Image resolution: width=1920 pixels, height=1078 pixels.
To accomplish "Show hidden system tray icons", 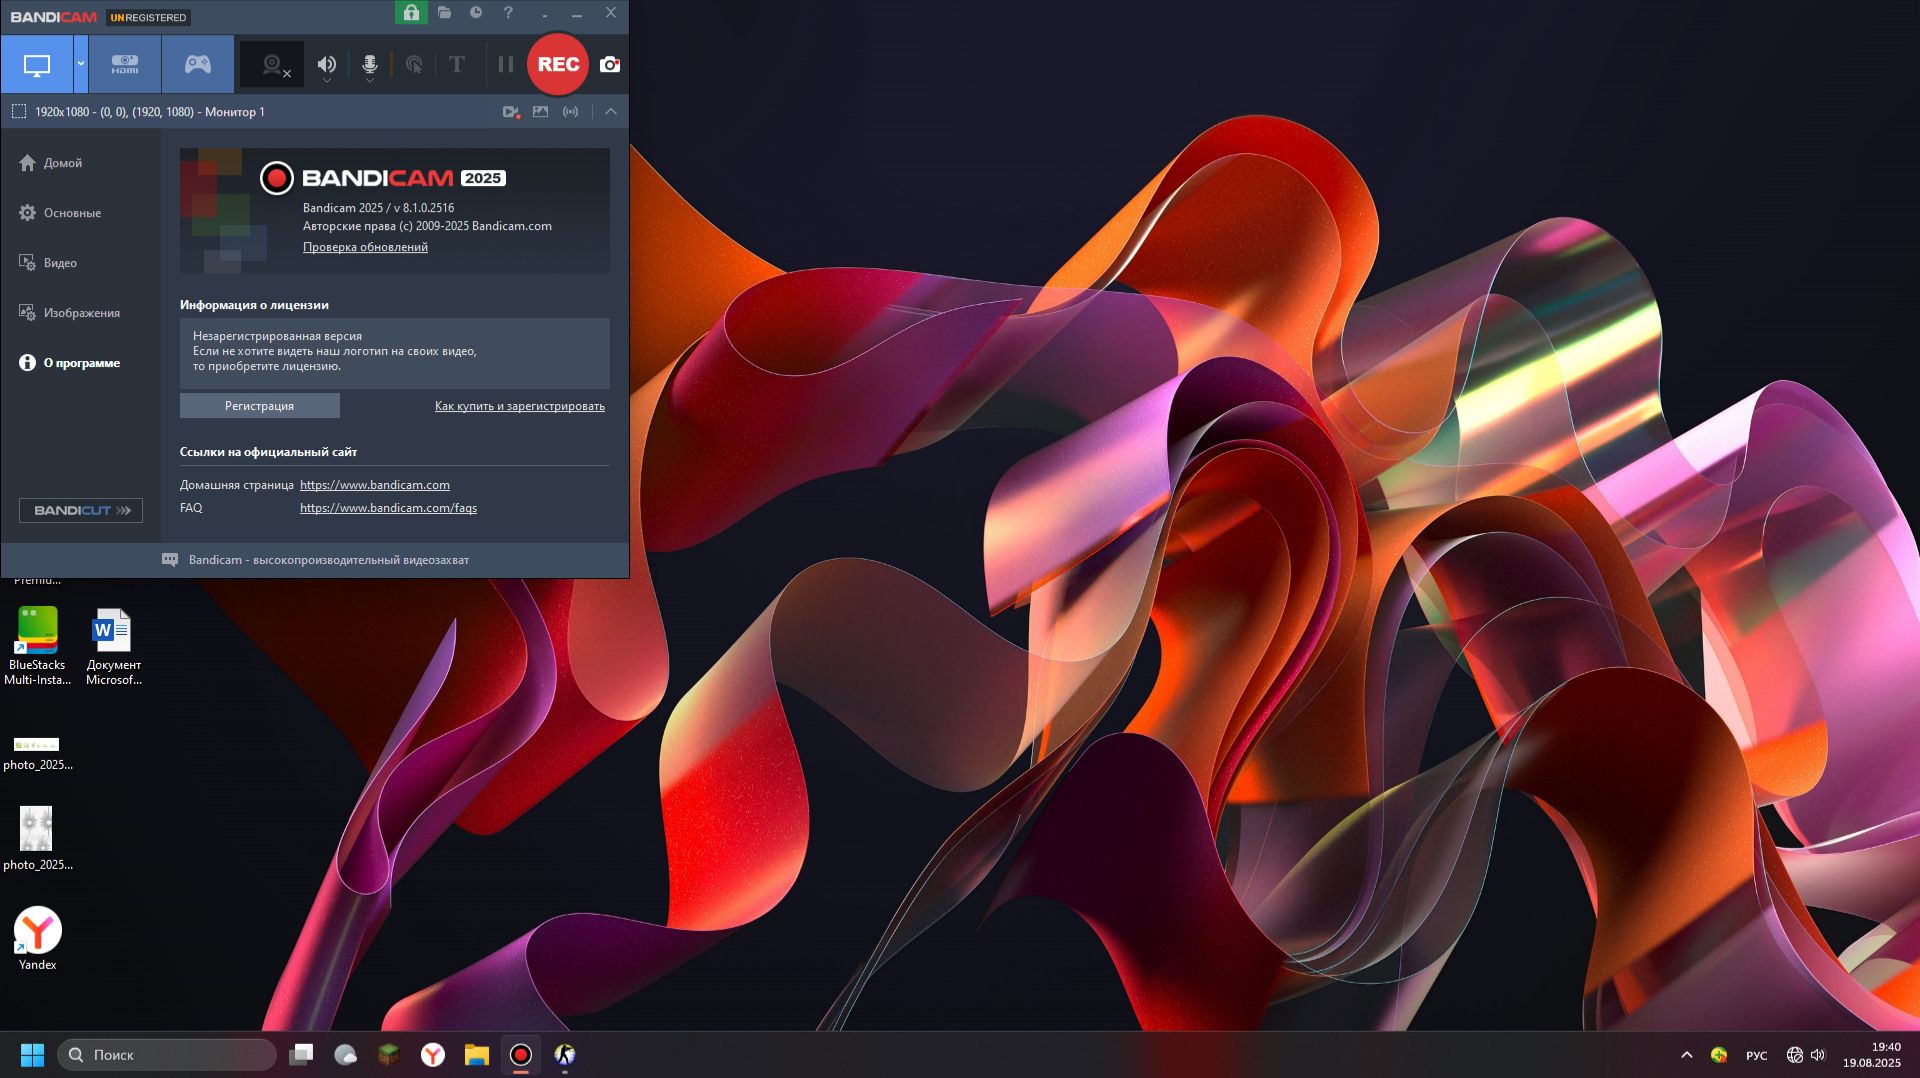I will (1687, 1055).
